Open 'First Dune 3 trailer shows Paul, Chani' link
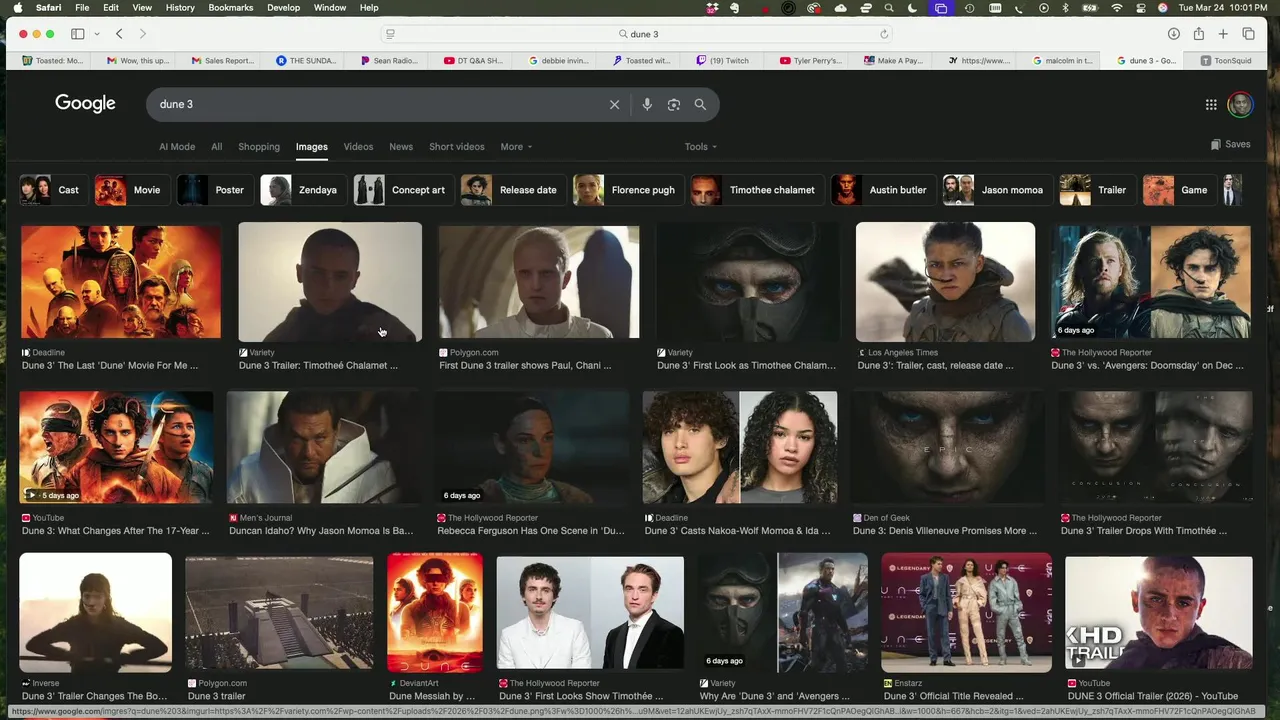The width and height of the screenshot is (1280, 720). [525, 366]
